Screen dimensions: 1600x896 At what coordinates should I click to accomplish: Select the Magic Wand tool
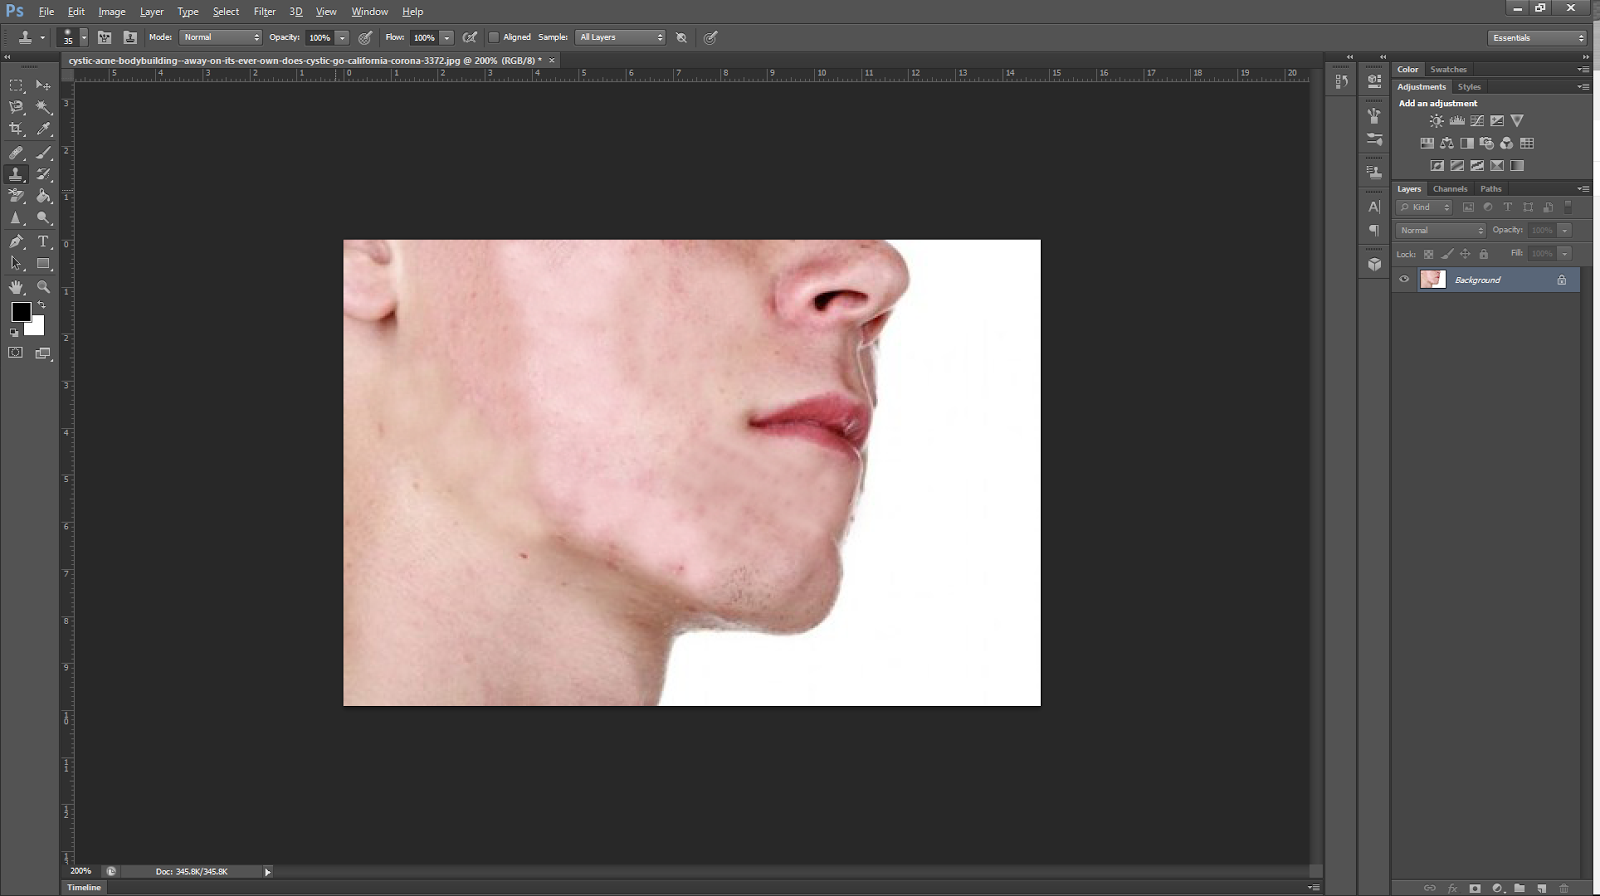tap(43, 107)
